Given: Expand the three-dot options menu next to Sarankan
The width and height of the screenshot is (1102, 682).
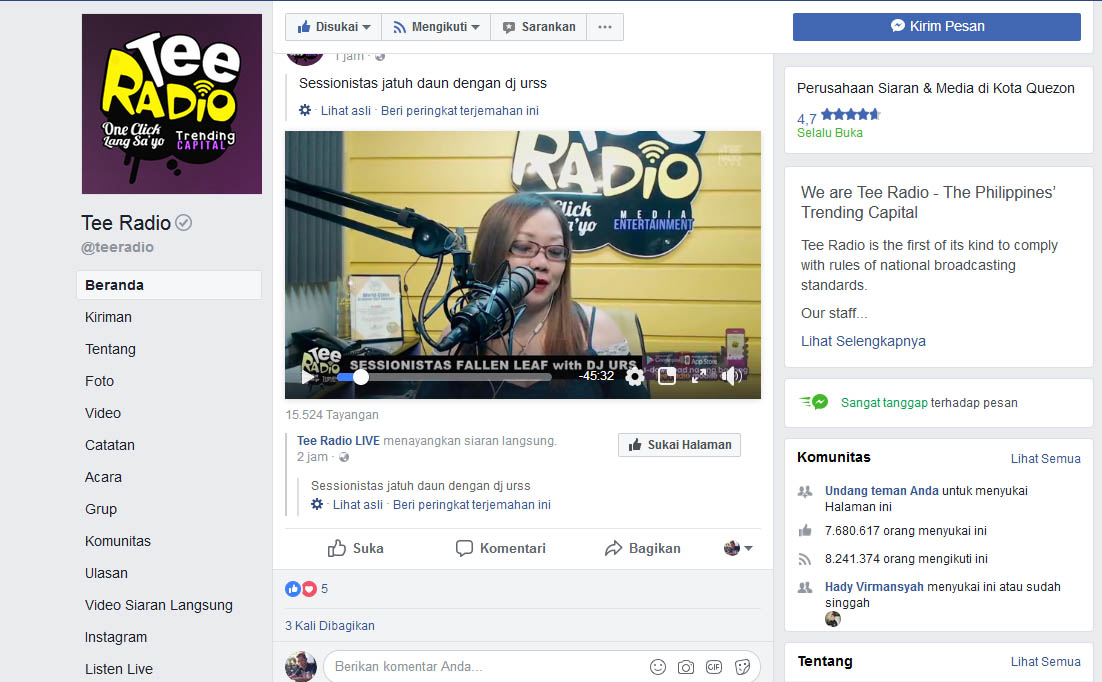Looking at the screenshot, I should [604, 27].
